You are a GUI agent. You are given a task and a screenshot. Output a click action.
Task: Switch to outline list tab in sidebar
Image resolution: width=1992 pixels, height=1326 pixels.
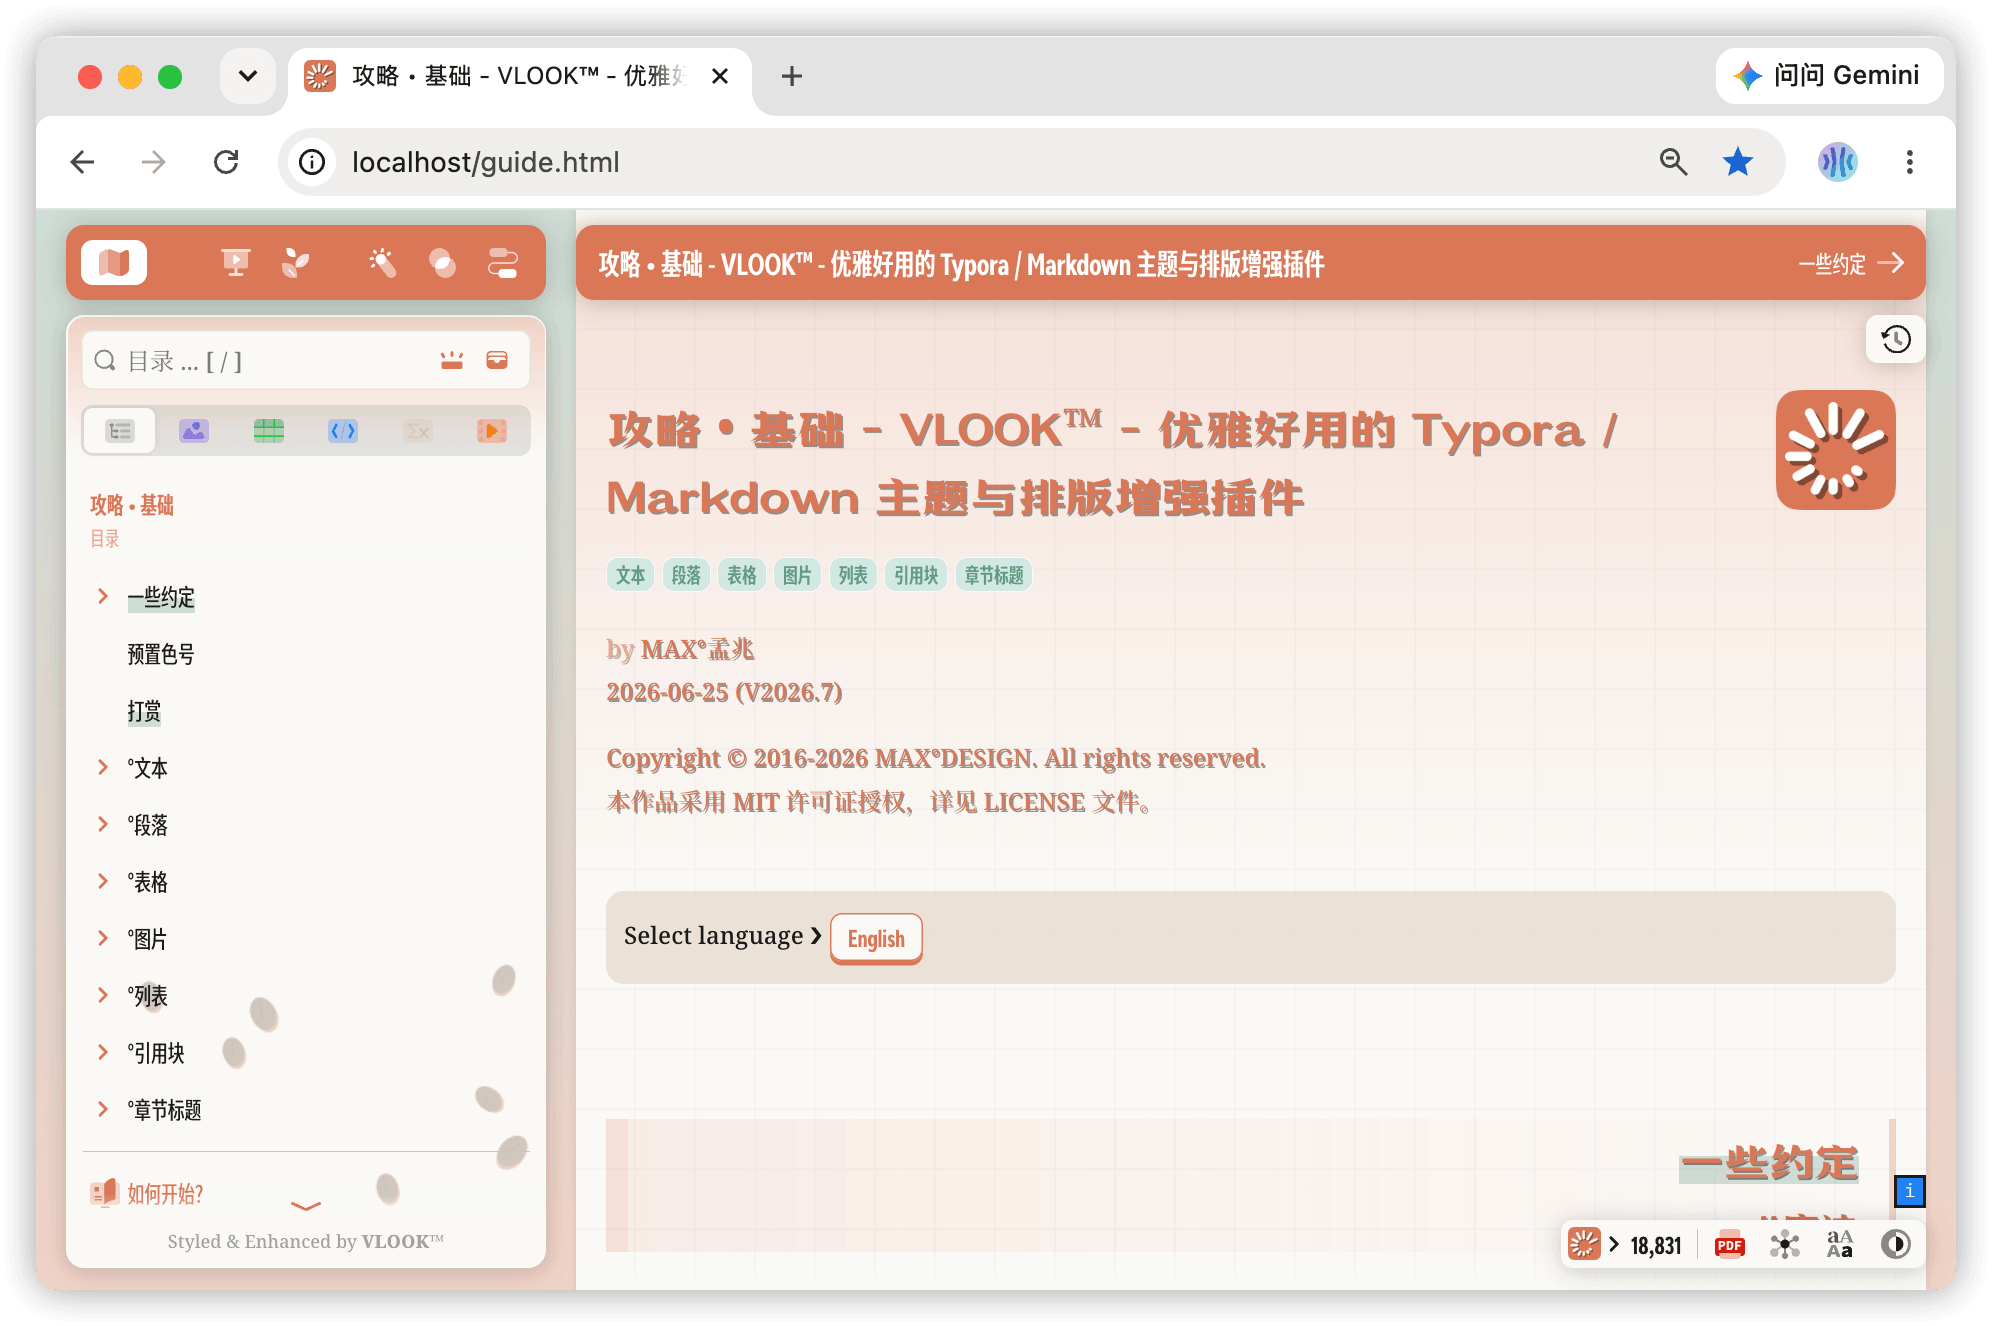120,431
